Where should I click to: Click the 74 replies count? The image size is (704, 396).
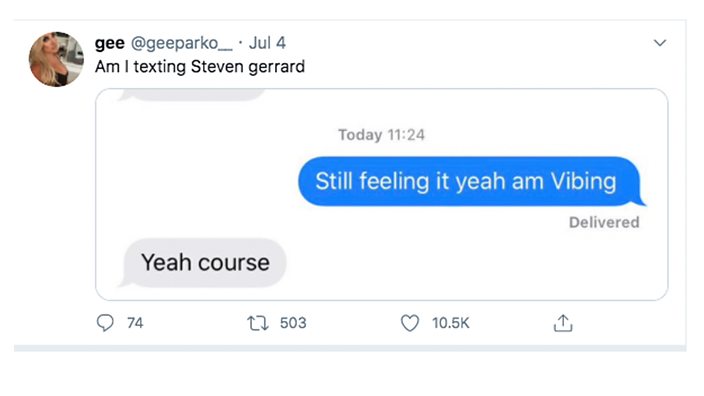(x=135, y=323)
